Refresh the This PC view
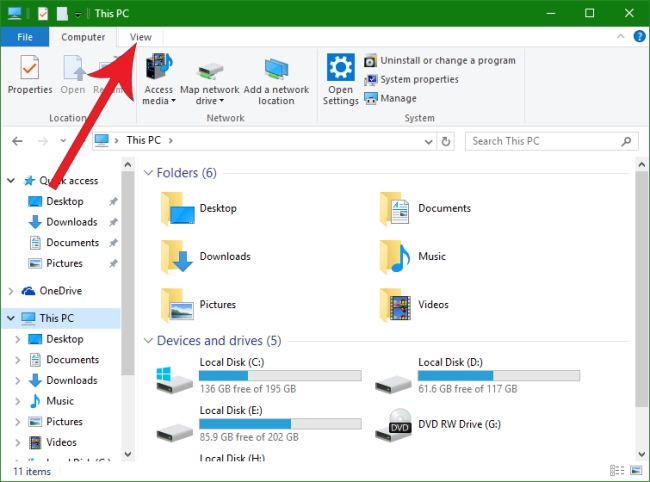The image size is (650, 482). 446,142
